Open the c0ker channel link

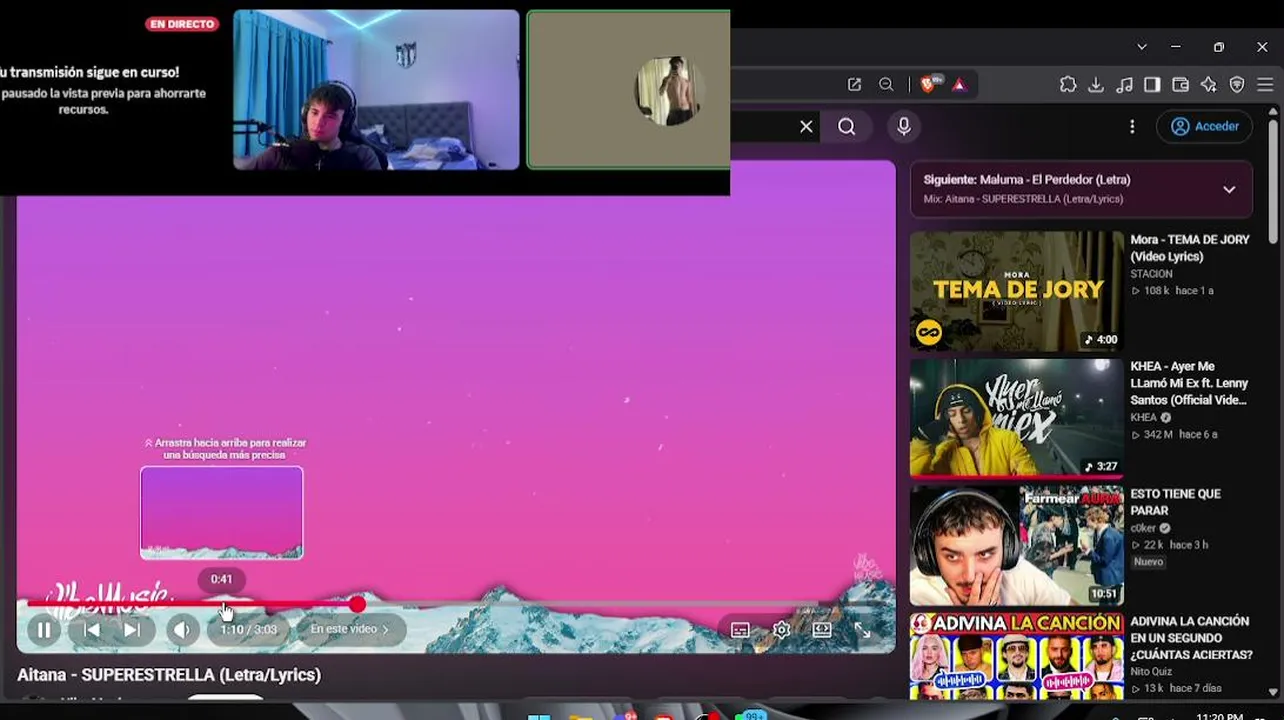click(1143, 528)
